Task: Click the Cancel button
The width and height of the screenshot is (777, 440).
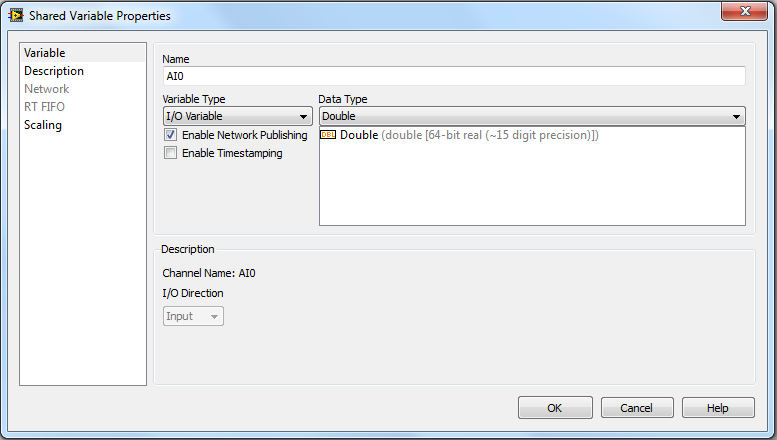Action: click(637, 408)
